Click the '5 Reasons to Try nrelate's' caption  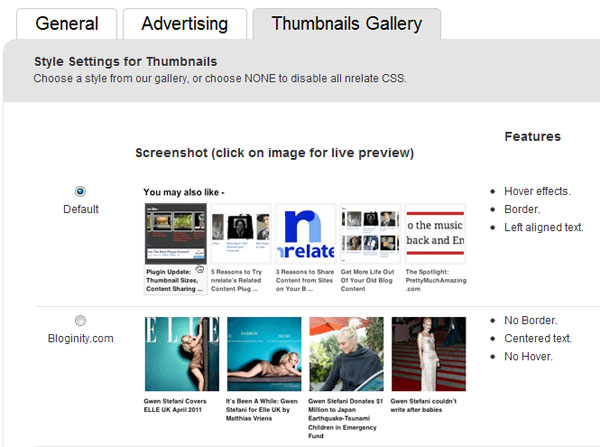click(x=236, y=281)
